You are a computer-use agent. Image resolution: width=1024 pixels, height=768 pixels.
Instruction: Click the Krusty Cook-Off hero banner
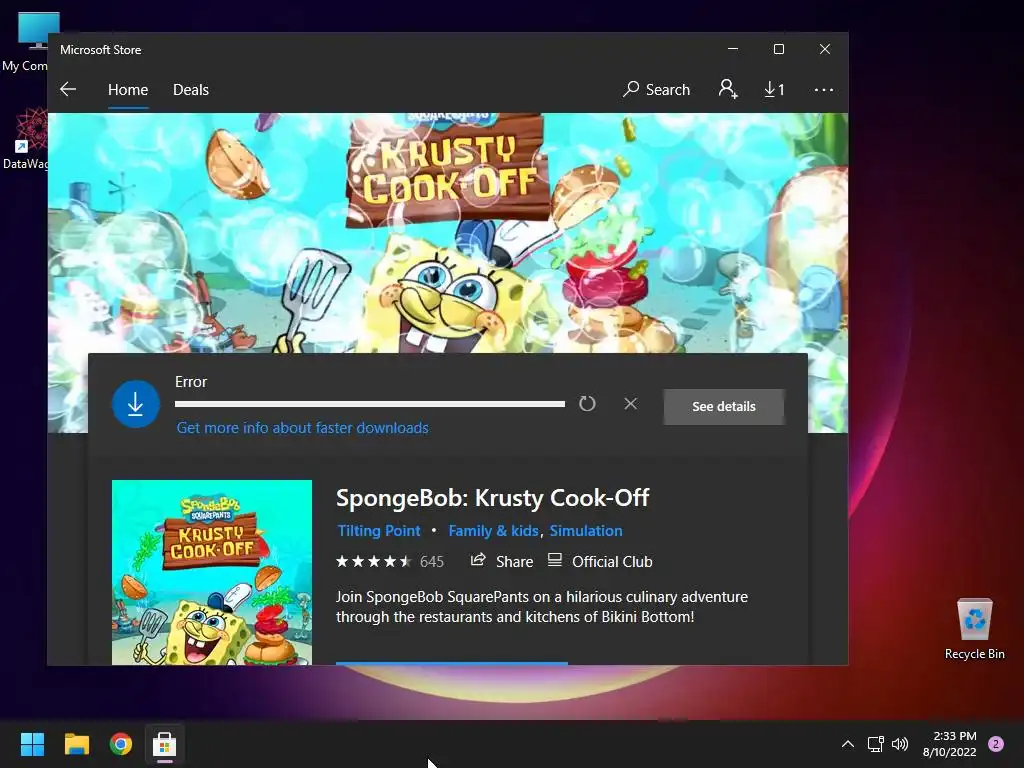pyautogui.click(x=448, y=232)
